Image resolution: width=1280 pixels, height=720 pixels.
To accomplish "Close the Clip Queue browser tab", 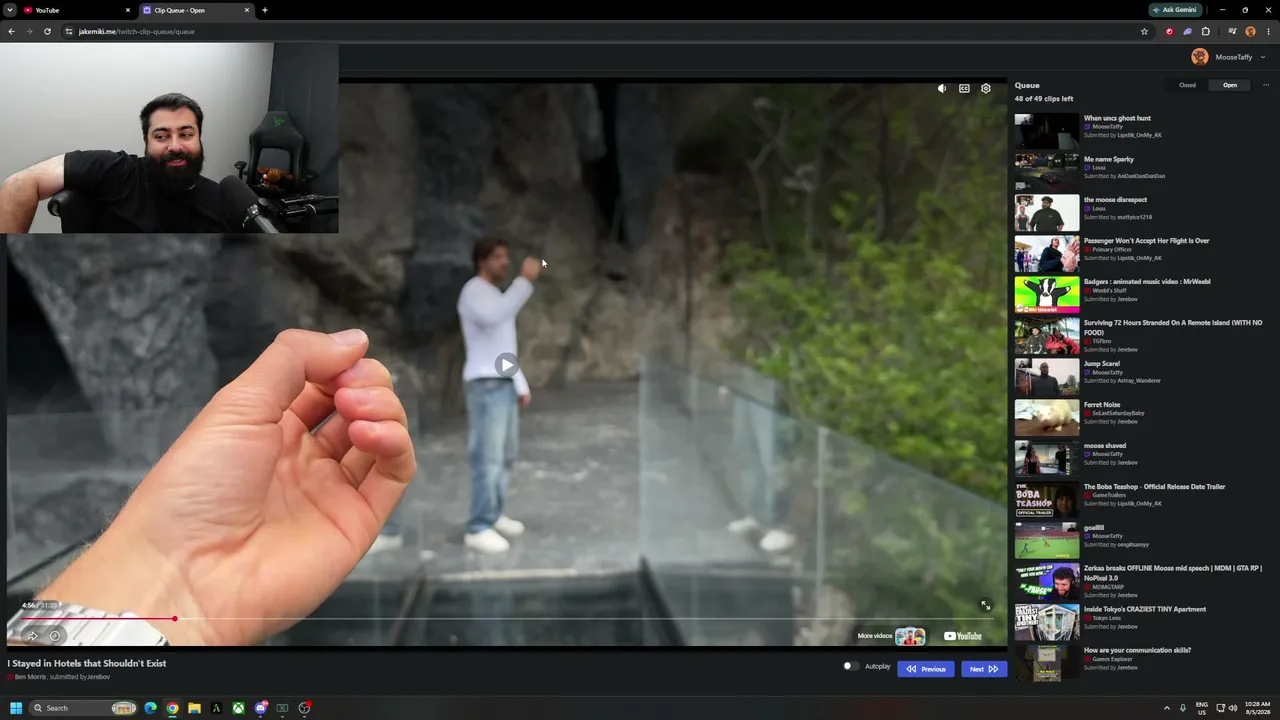I will pos(247,10).
